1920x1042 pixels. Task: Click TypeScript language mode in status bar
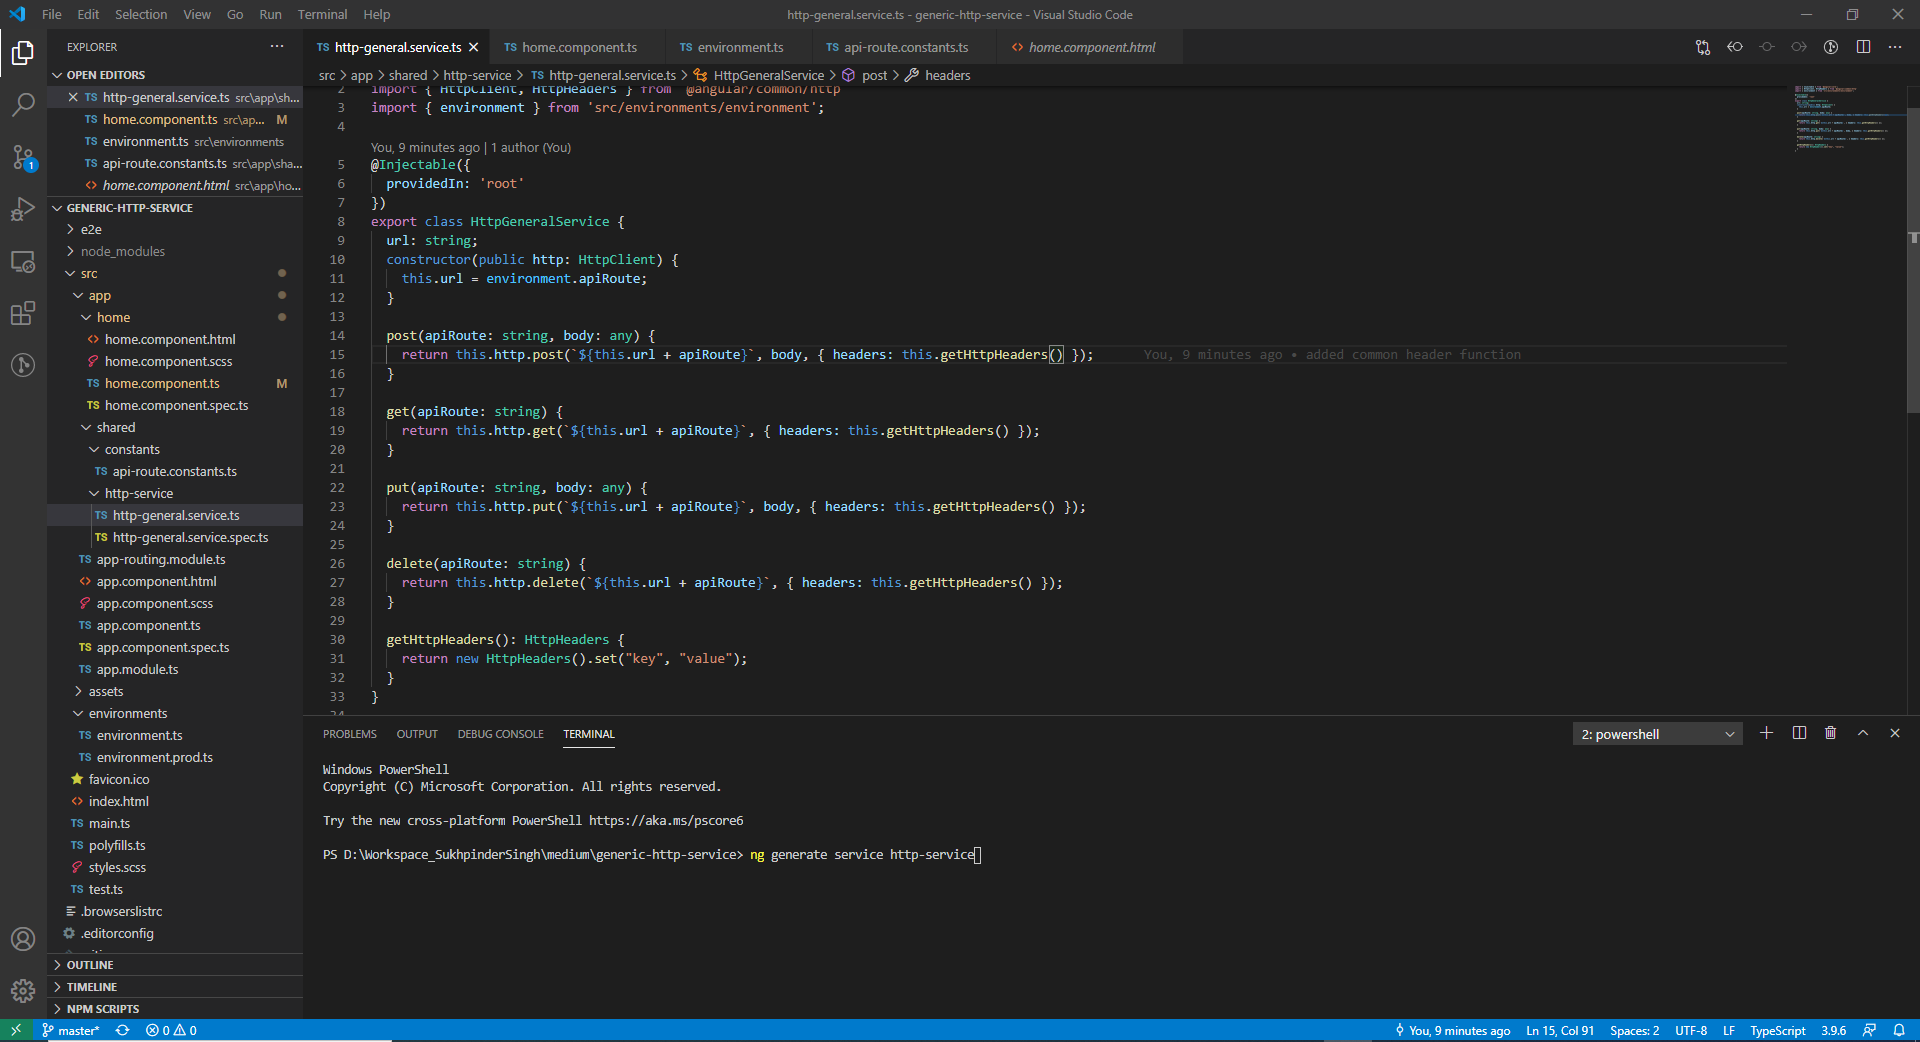[x=1777, y=1030]
